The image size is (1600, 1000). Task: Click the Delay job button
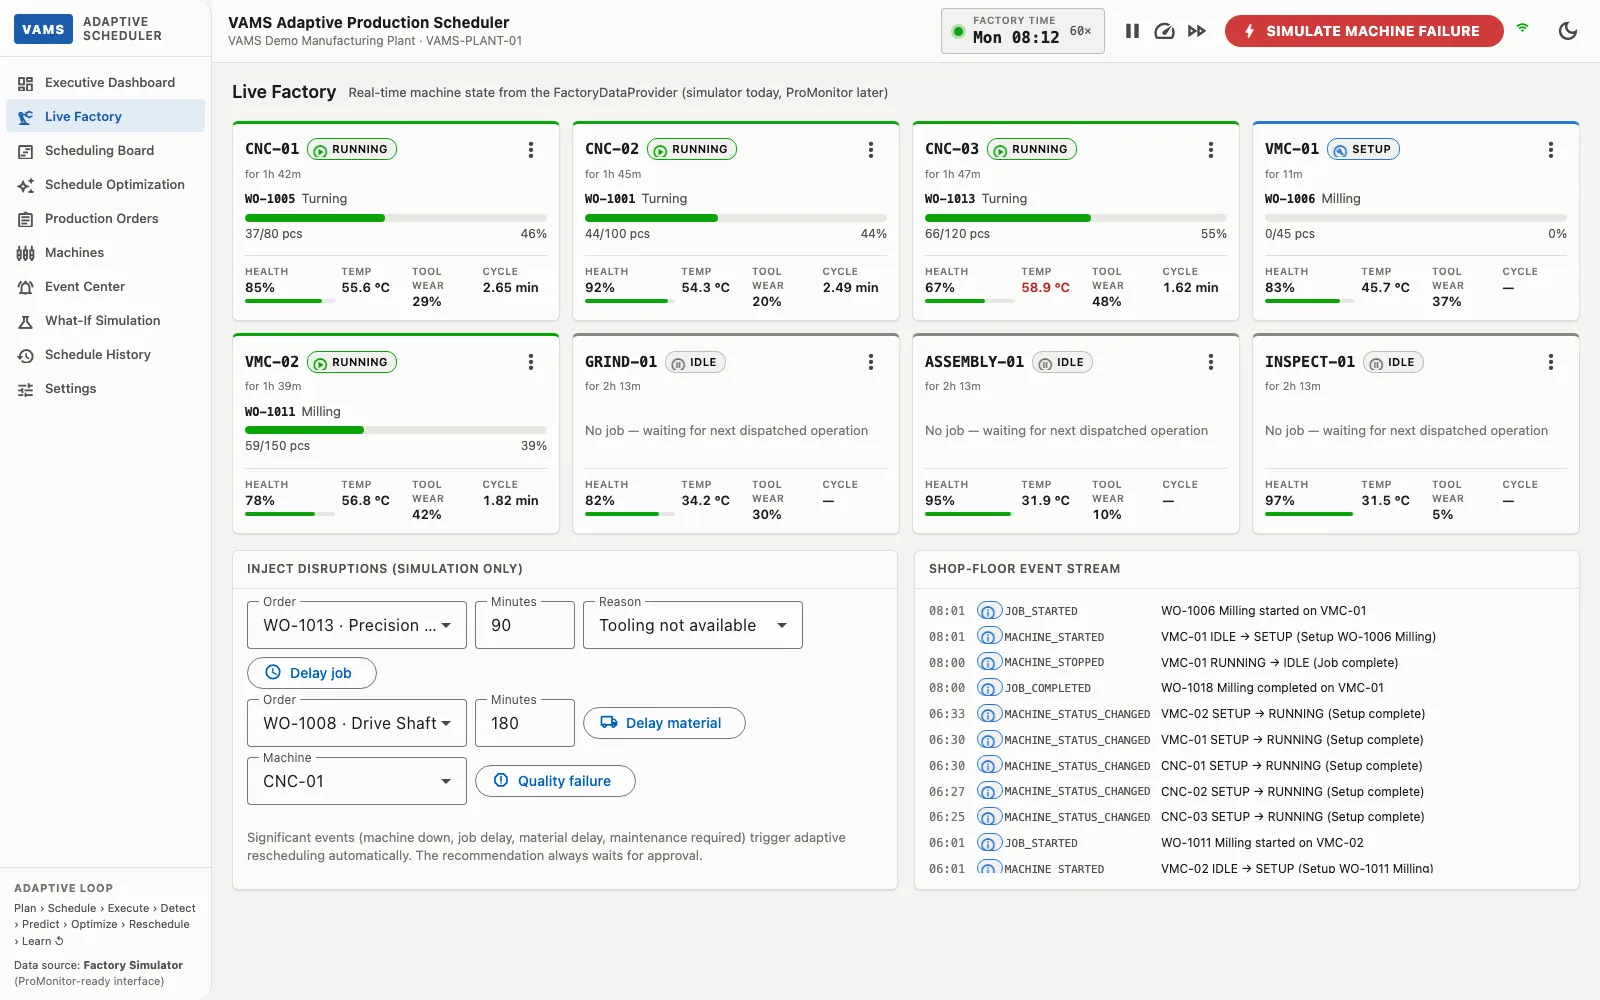pos(312,673)
